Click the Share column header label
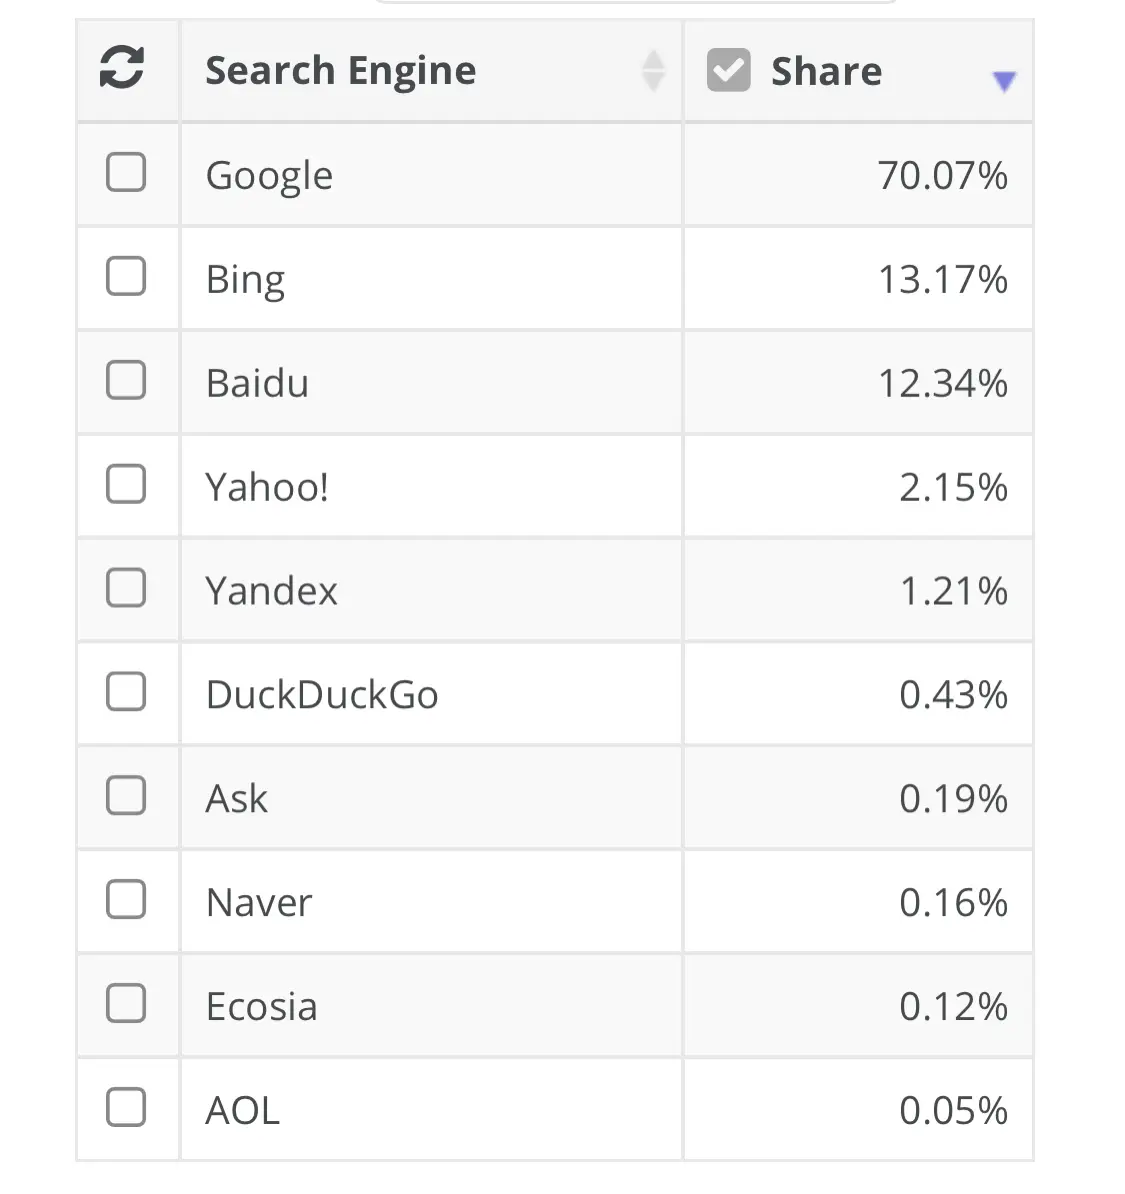Image resolution: width=1125 pixels, height=1194 pixels. (826, 72)
